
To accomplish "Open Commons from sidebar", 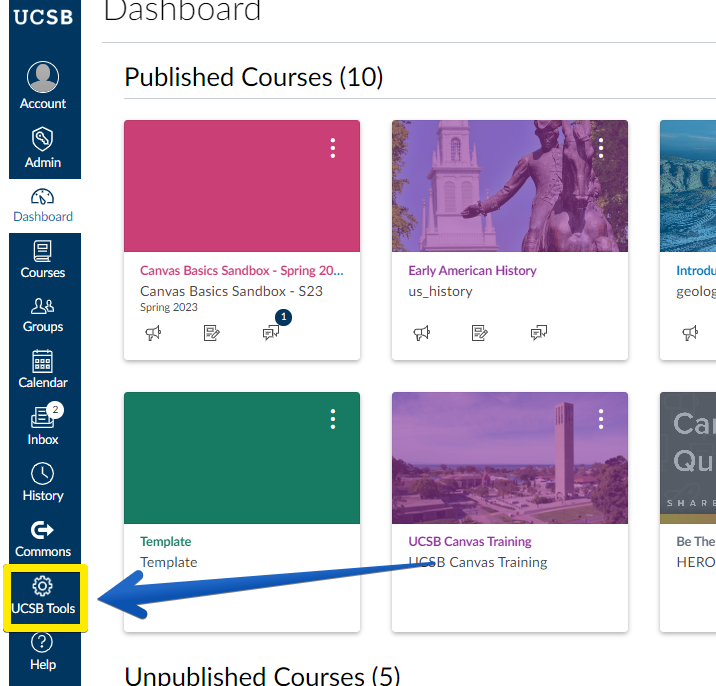I will 43,539.
